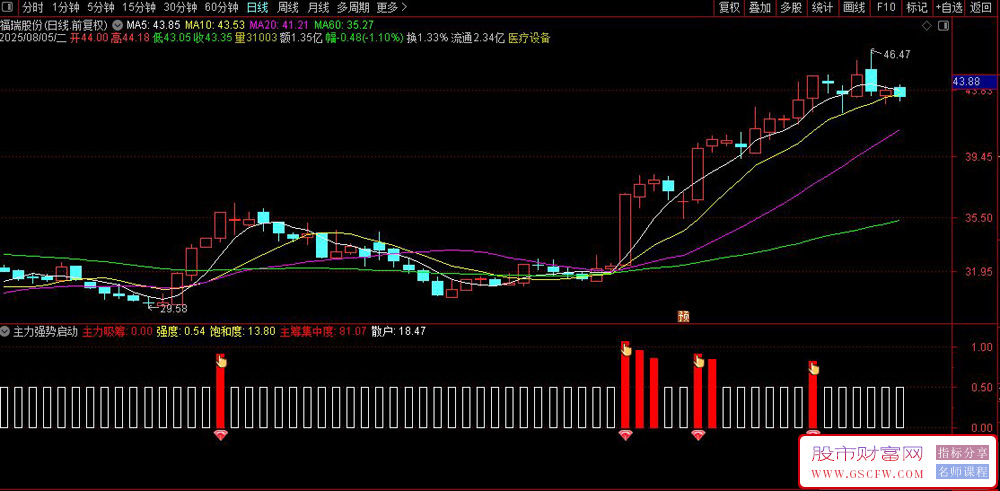Expand the 更多 more periods menu

click(392, 8)
